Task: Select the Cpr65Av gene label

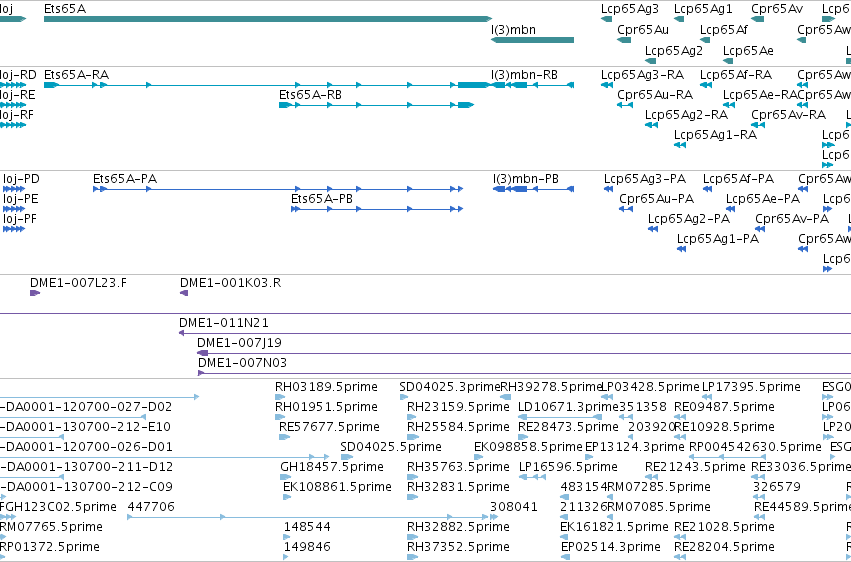Action: point(777,9)
